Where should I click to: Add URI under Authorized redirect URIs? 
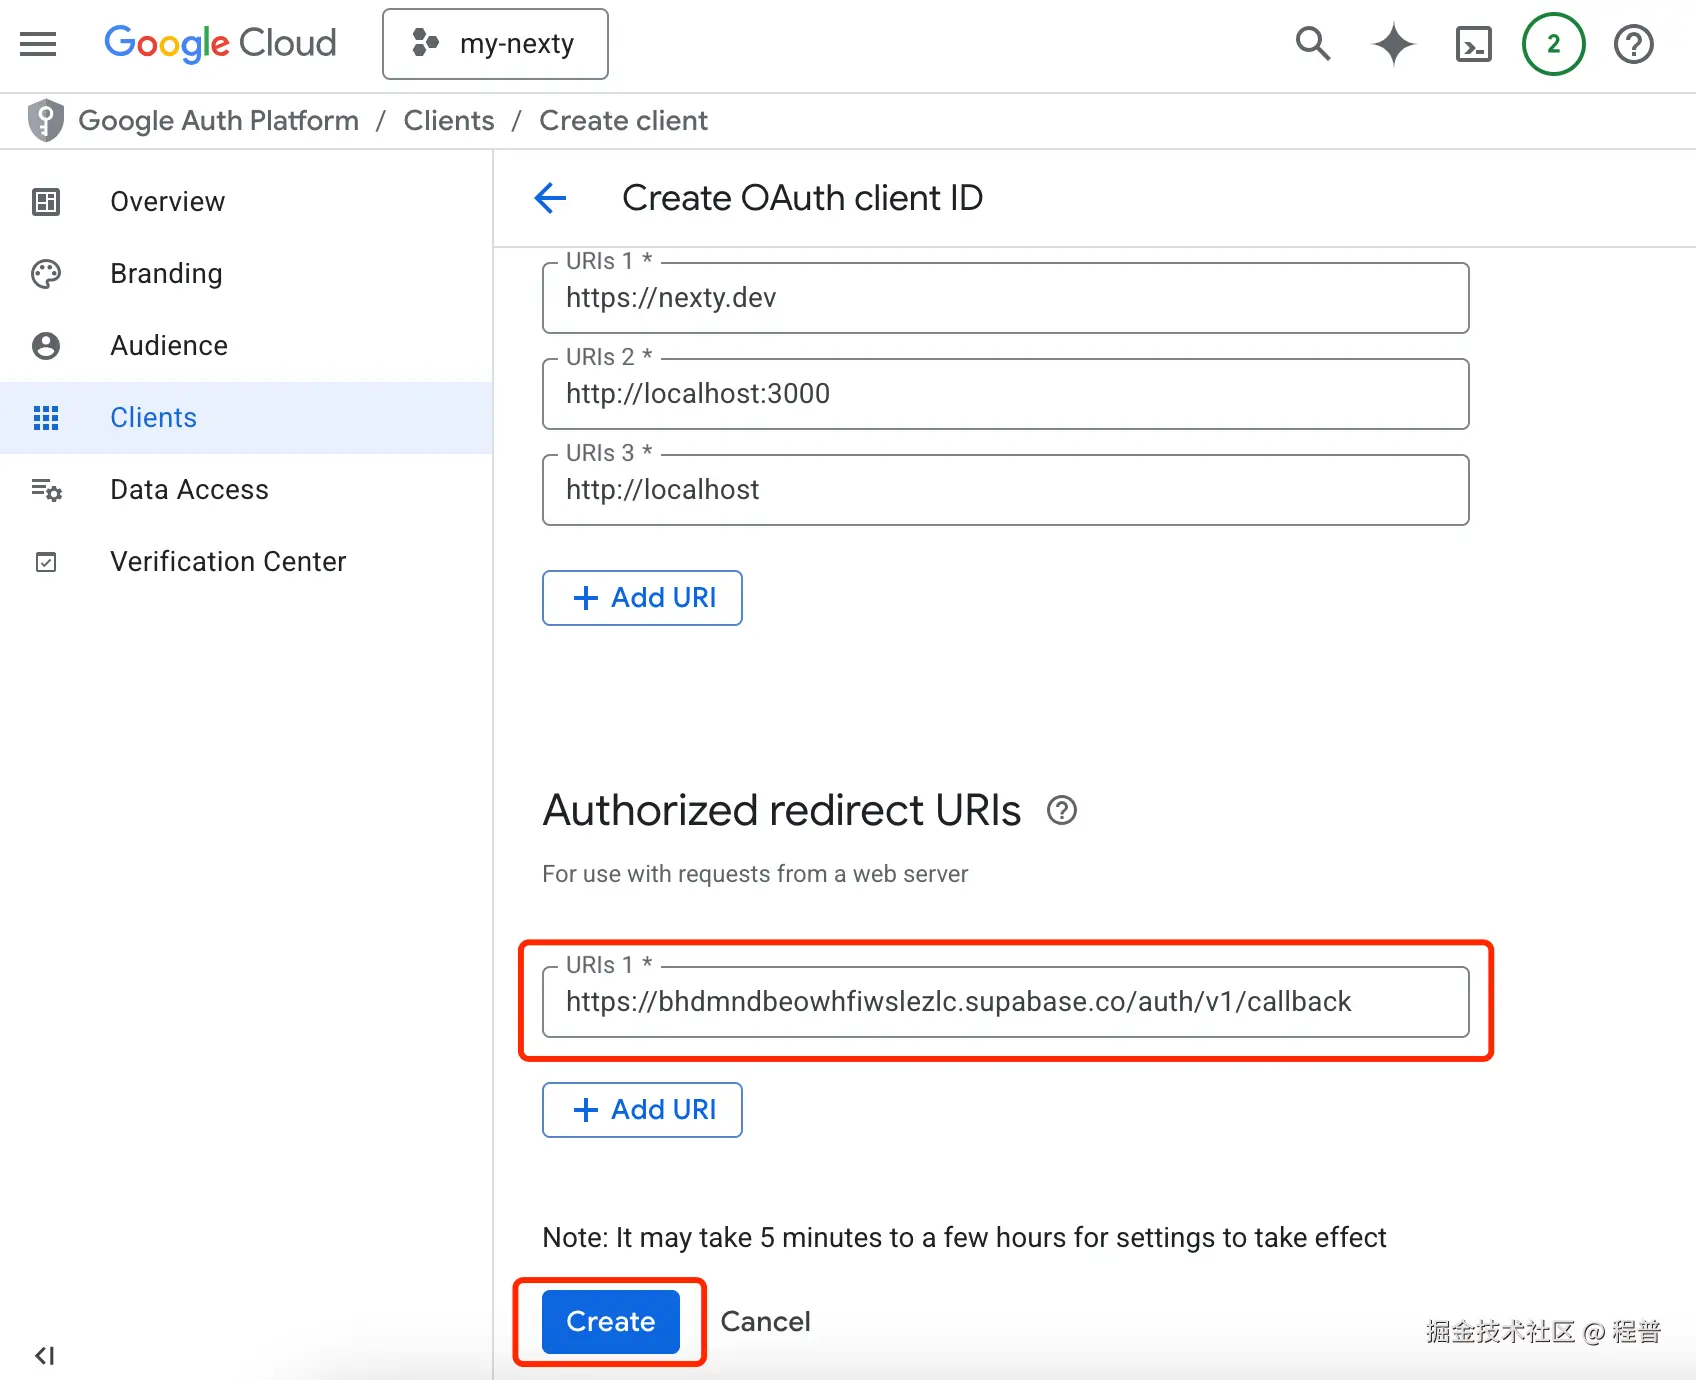tap(642, 1110)
